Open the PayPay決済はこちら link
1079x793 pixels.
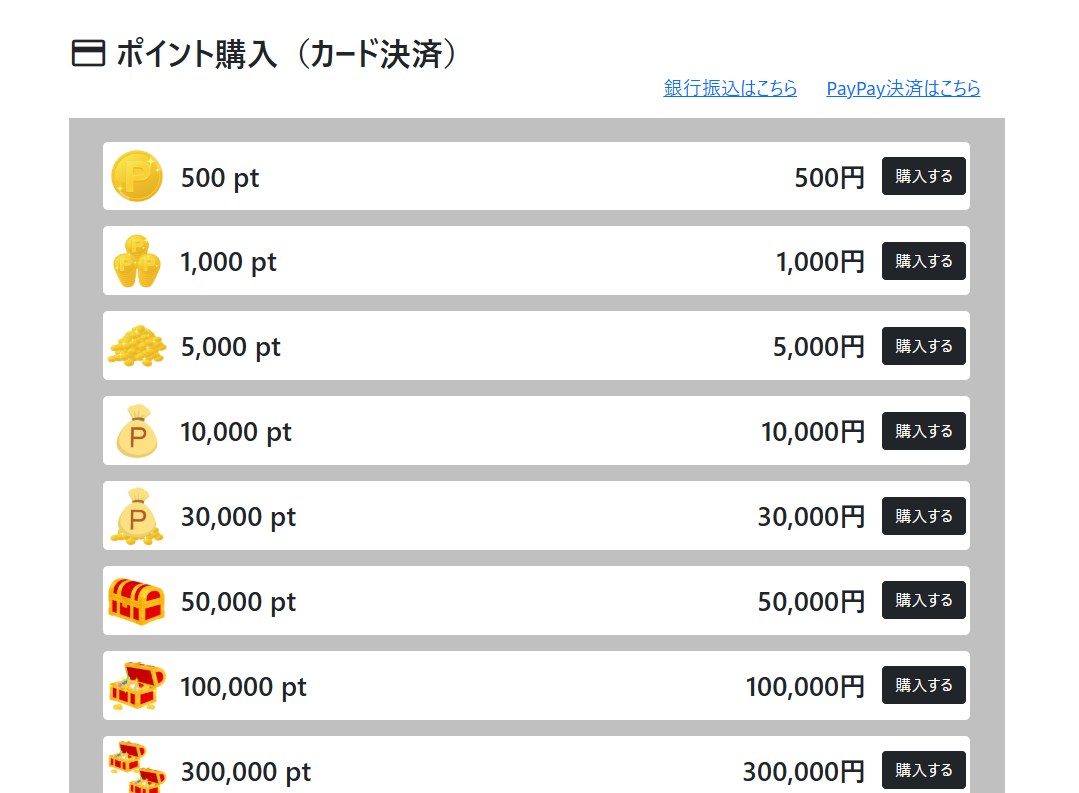click(x=903, y=88)
